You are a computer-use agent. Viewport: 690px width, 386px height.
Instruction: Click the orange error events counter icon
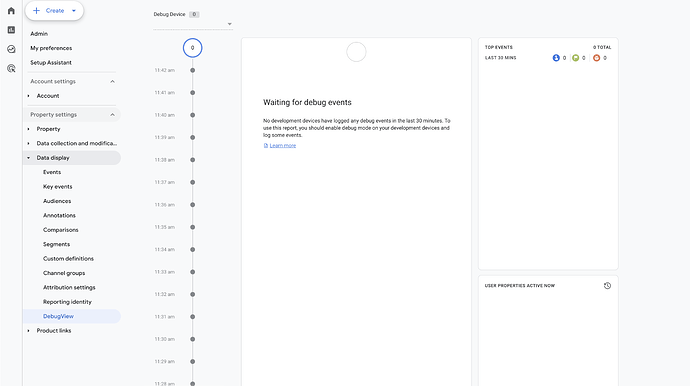596,58
